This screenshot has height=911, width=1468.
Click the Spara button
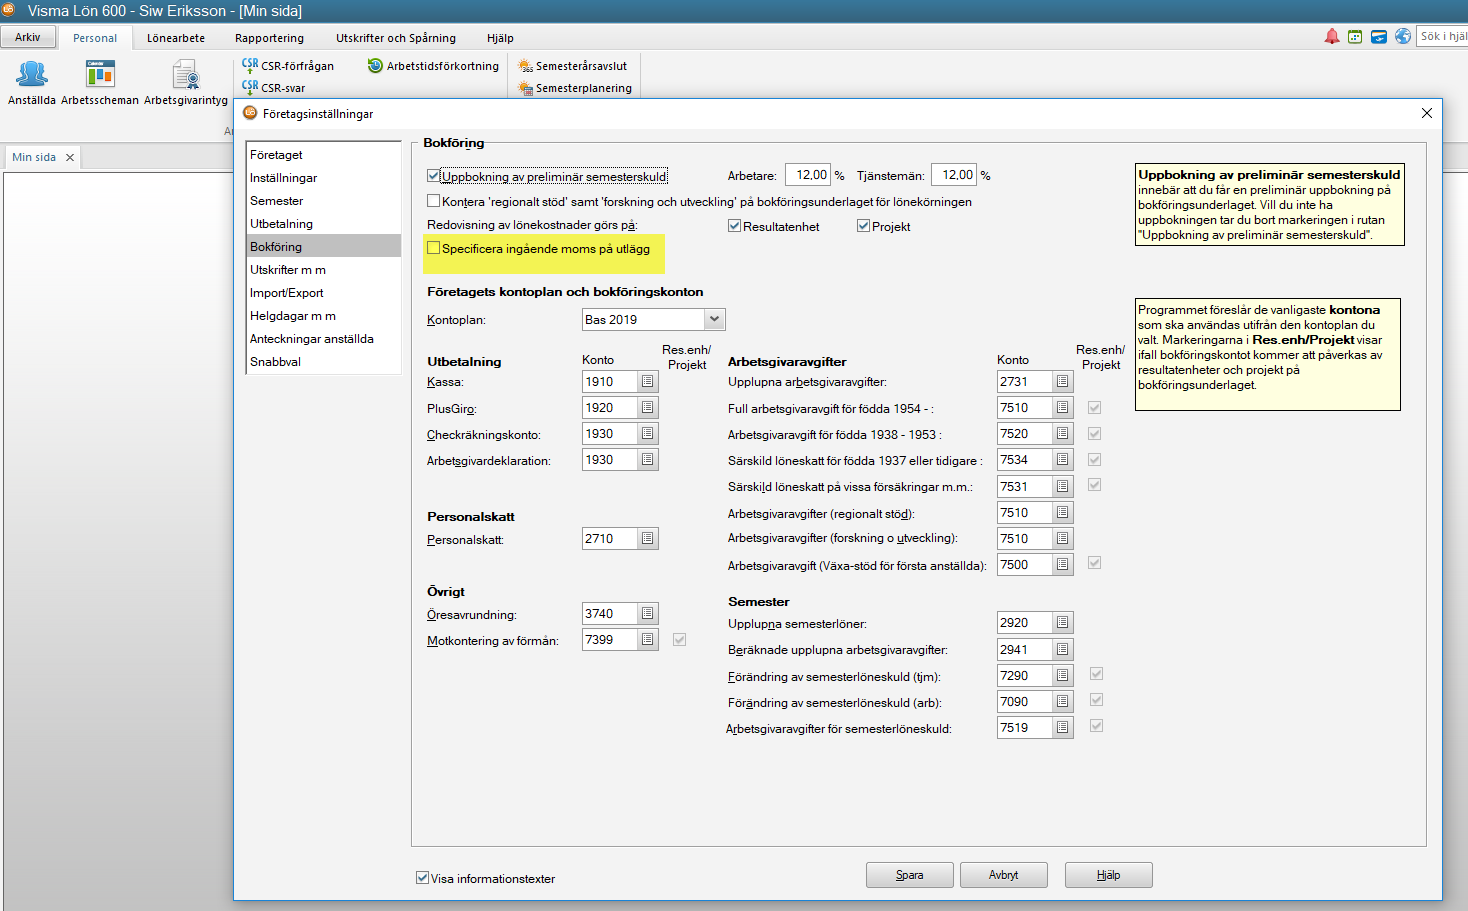coord(910,875)
